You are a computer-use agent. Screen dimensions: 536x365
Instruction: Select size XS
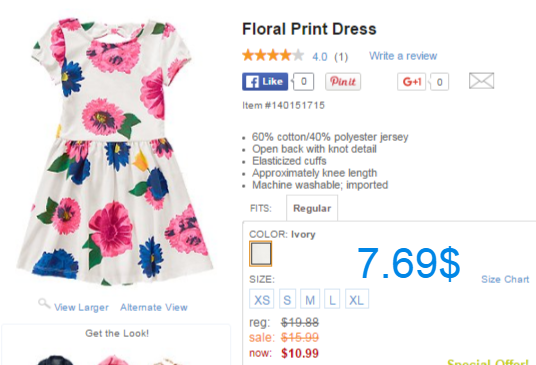262,299
